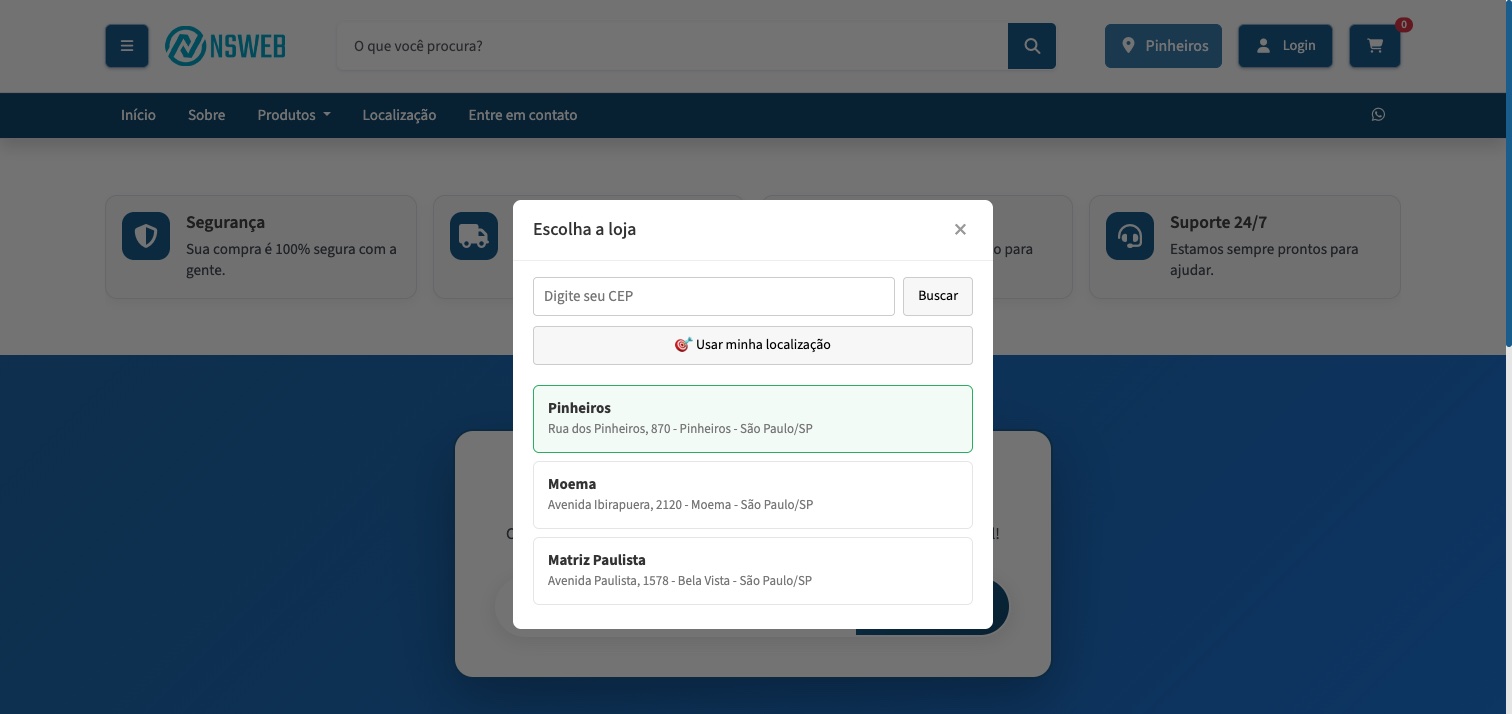This screenshot has height=714, width=1512.
Task: Click the 'Suporte 24/7' heading text
Action: (1218, 222)
